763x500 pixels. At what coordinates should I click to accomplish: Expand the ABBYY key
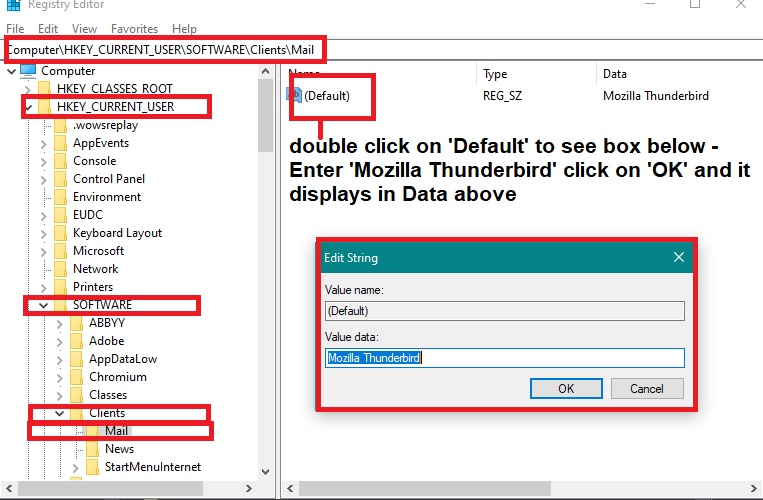59,324
